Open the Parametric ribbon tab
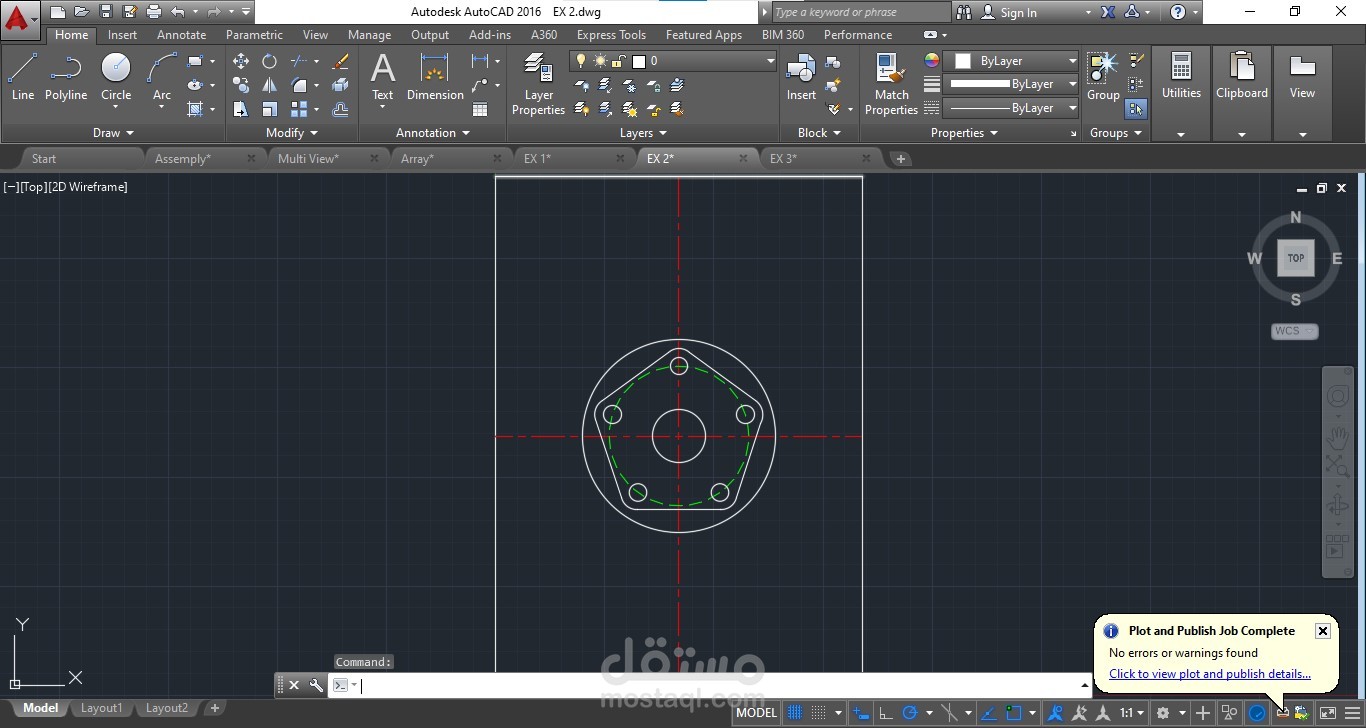This screenshot has height=728, width=1366. click(254, 34)
